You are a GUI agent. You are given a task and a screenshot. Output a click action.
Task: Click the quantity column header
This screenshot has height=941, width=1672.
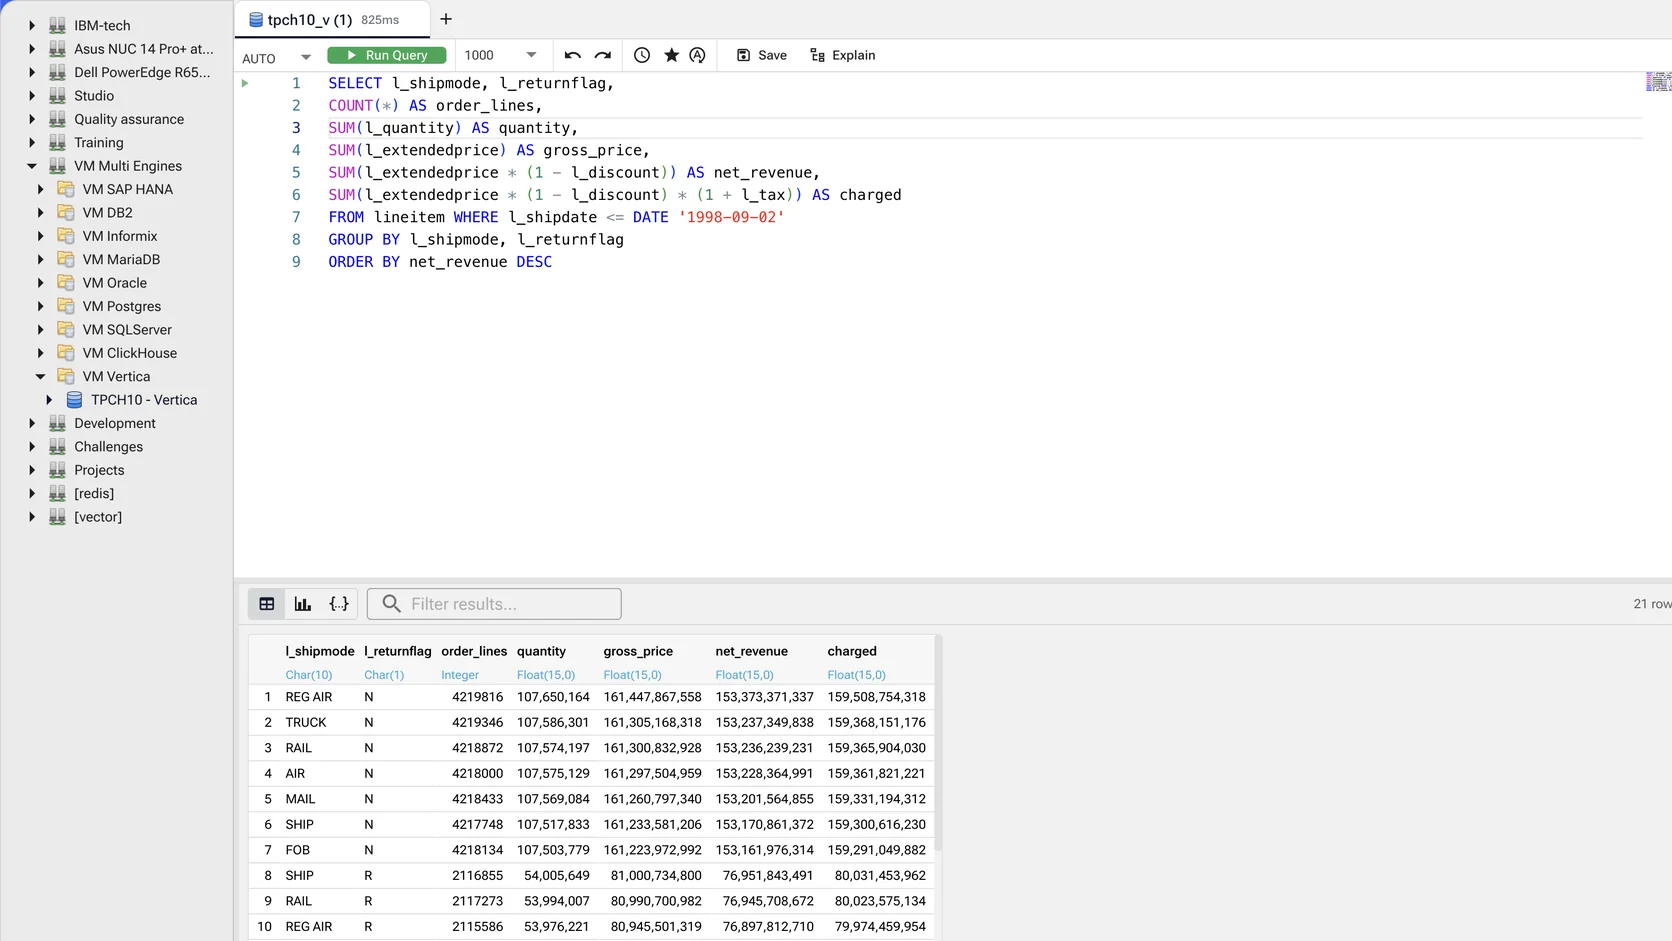point(541,651)
